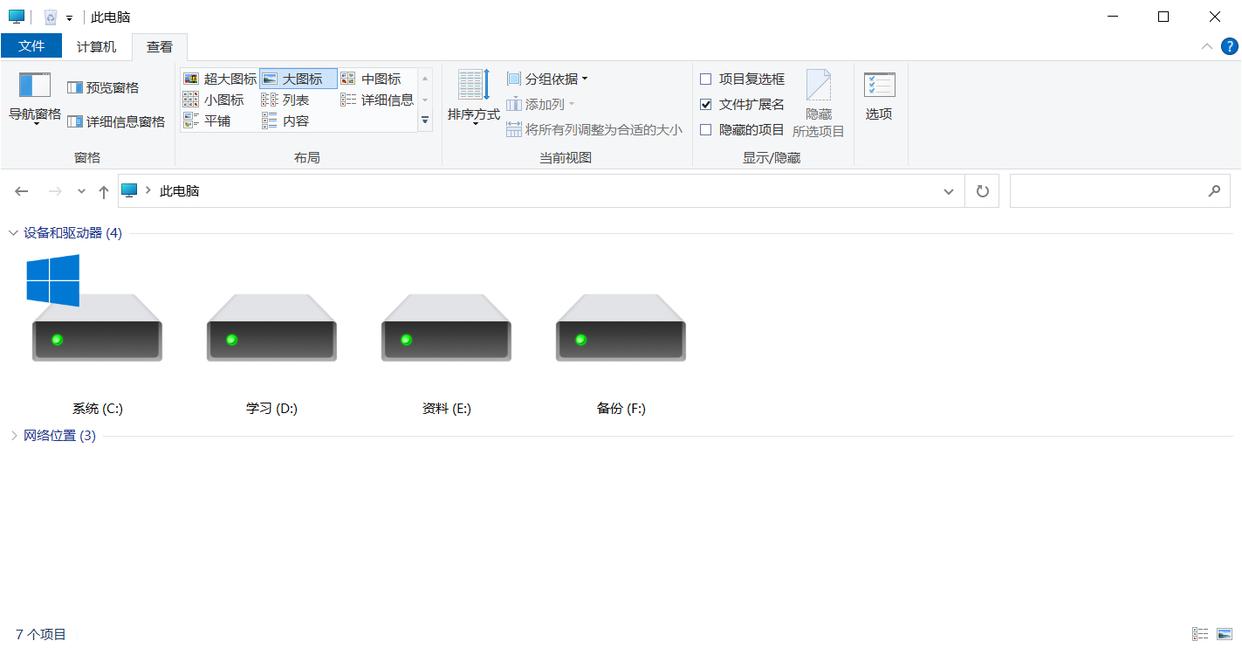Image resolution: width=1242 pixels, height=648 pixels.
Task: Open the 排序方式 dropdown
Action: (x=473, y=98)
